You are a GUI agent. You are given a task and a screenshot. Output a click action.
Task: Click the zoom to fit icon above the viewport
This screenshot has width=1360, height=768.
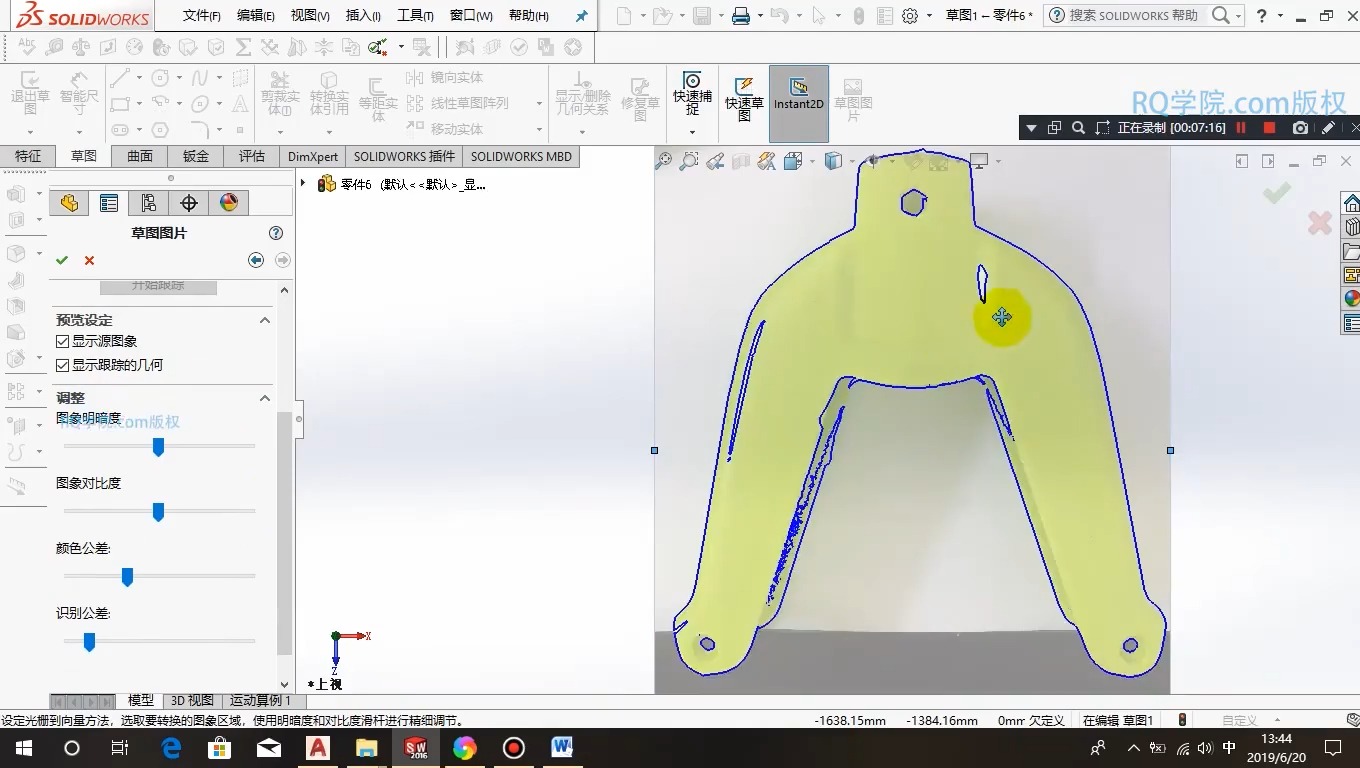(665, 160)
